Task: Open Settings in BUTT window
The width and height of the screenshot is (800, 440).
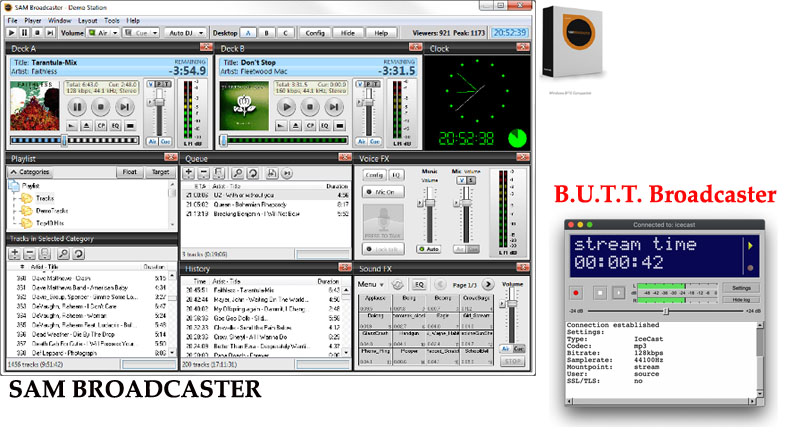Action: 741,288
